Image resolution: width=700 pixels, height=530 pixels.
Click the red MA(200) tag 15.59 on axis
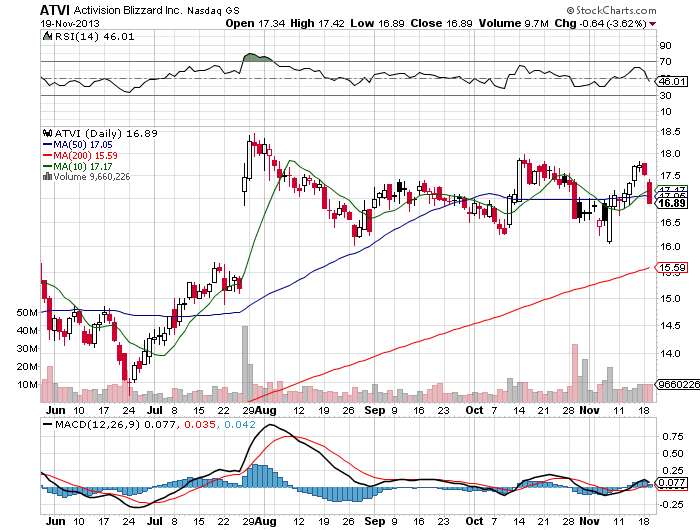point(672,267)
